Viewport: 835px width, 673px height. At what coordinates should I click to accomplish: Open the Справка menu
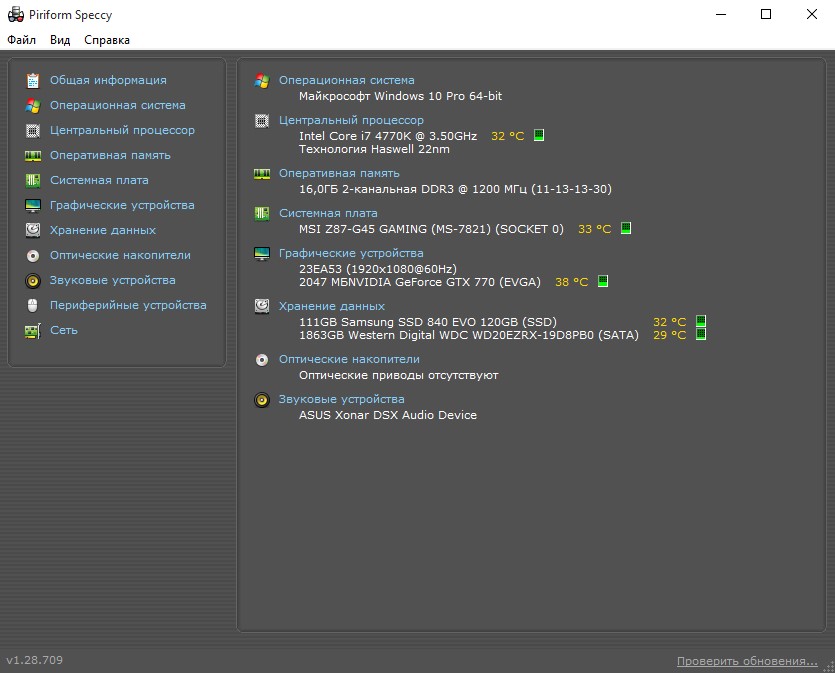tap(107, 40)
